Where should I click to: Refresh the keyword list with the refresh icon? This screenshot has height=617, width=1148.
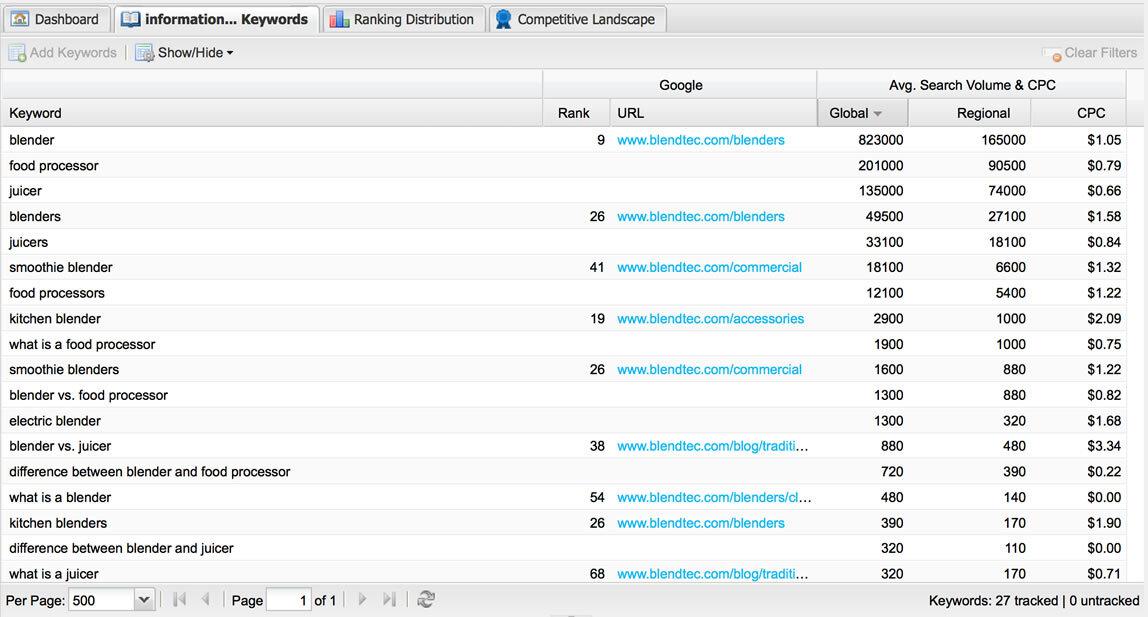click(x=426, y=600)
